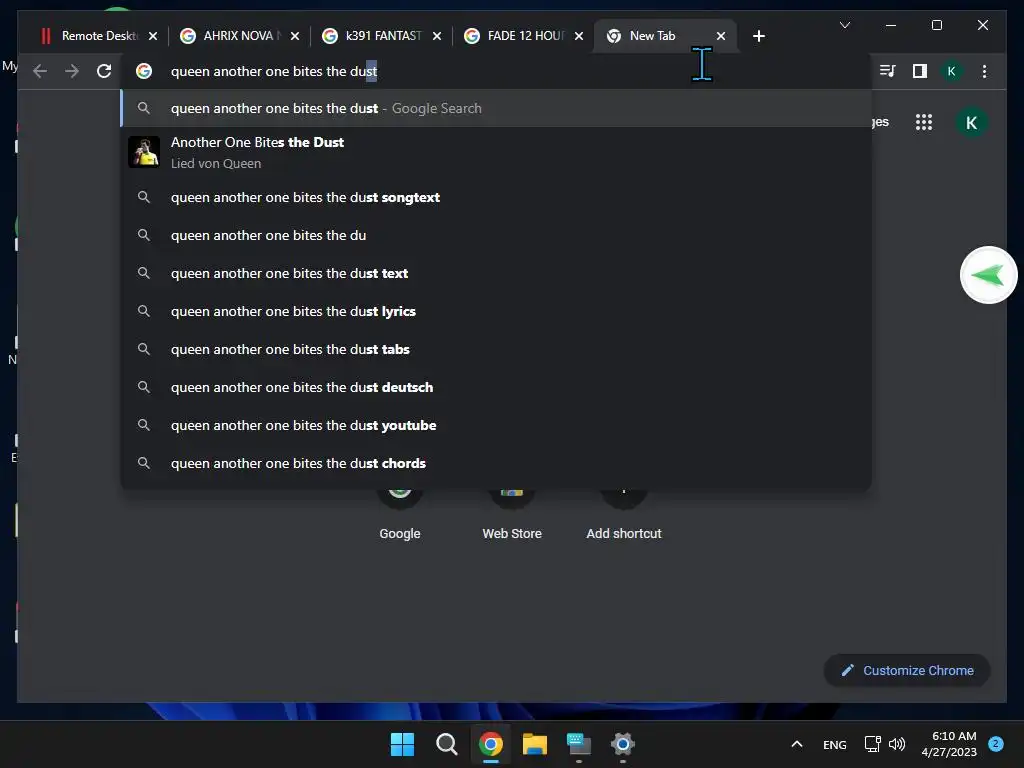
Task: Close the AHRIX NOVA tab
Action: pos(295,36)
